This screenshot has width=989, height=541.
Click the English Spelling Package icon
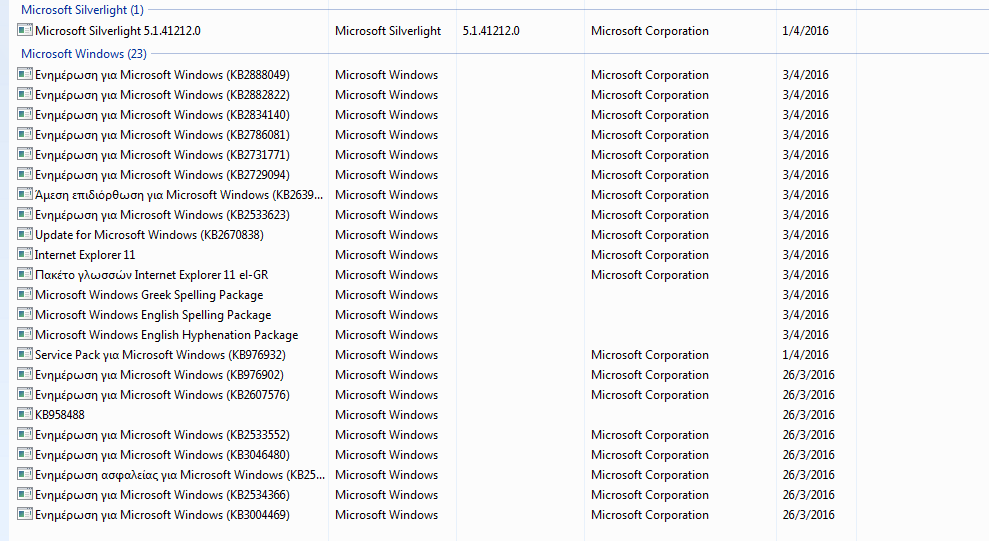(x=25, y=314)
